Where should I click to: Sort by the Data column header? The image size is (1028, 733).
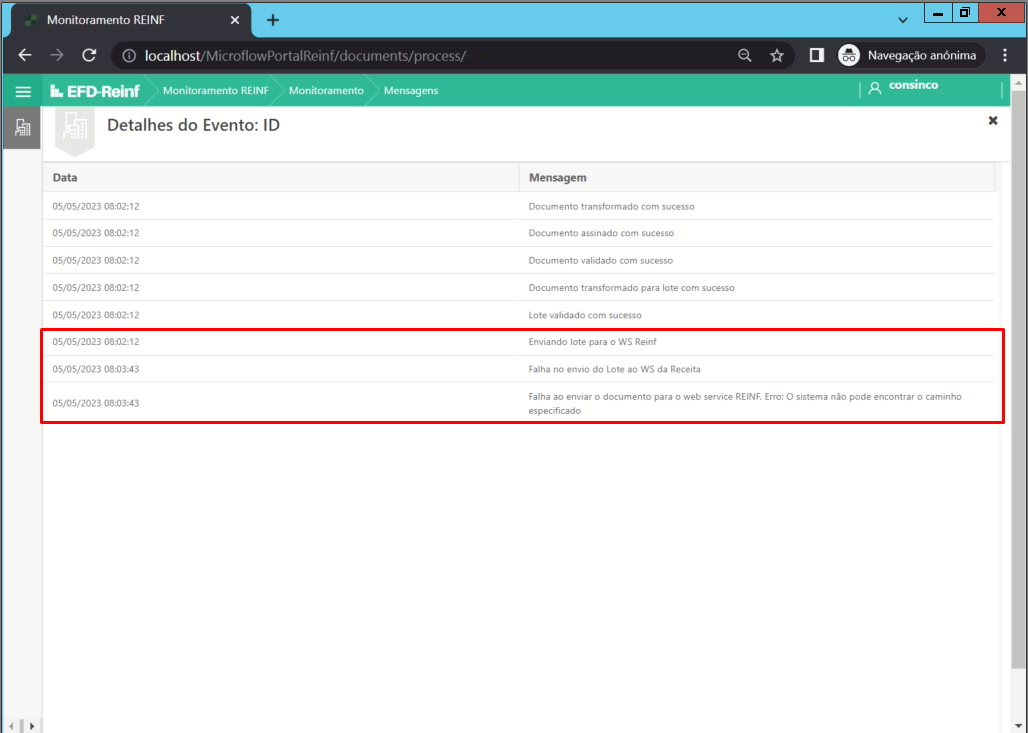click(x=66, y=177)
